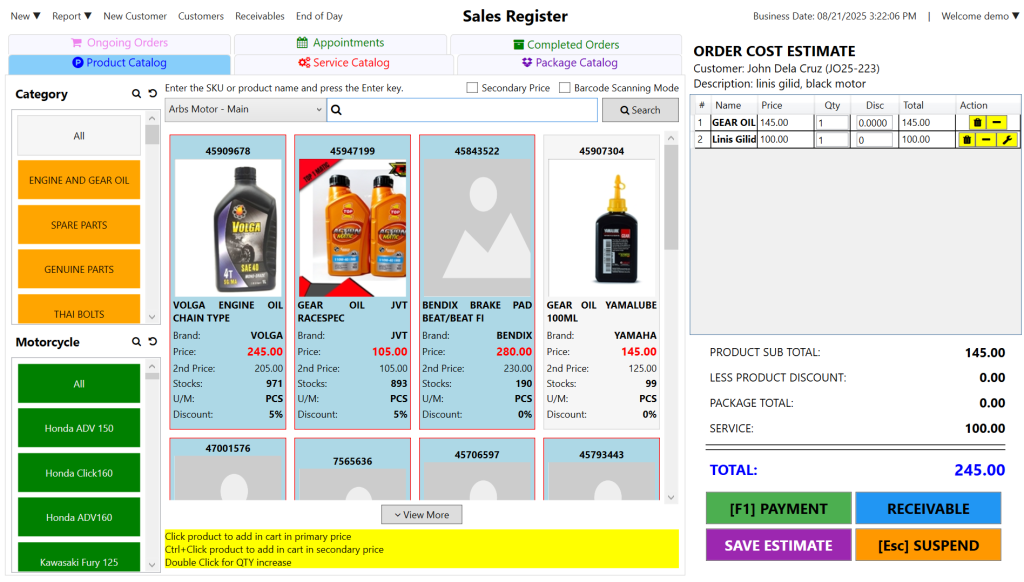
Task: Click Qty field of Linis Gilid row
Action: pos(832,140)
